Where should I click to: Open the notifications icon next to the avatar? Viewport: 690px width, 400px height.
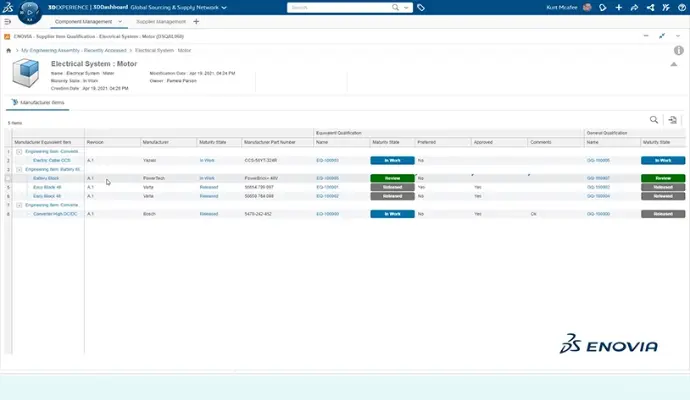tap(602, 7)
